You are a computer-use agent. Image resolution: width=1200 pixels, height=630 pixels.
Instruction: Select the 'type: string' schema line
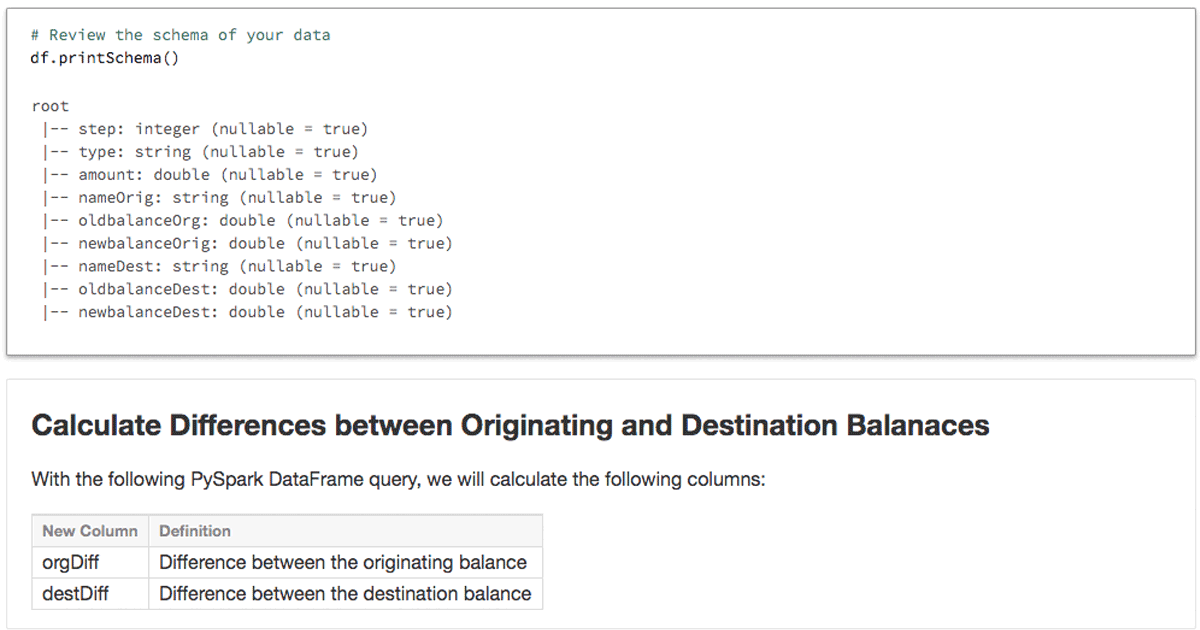[x=217, y=152]
